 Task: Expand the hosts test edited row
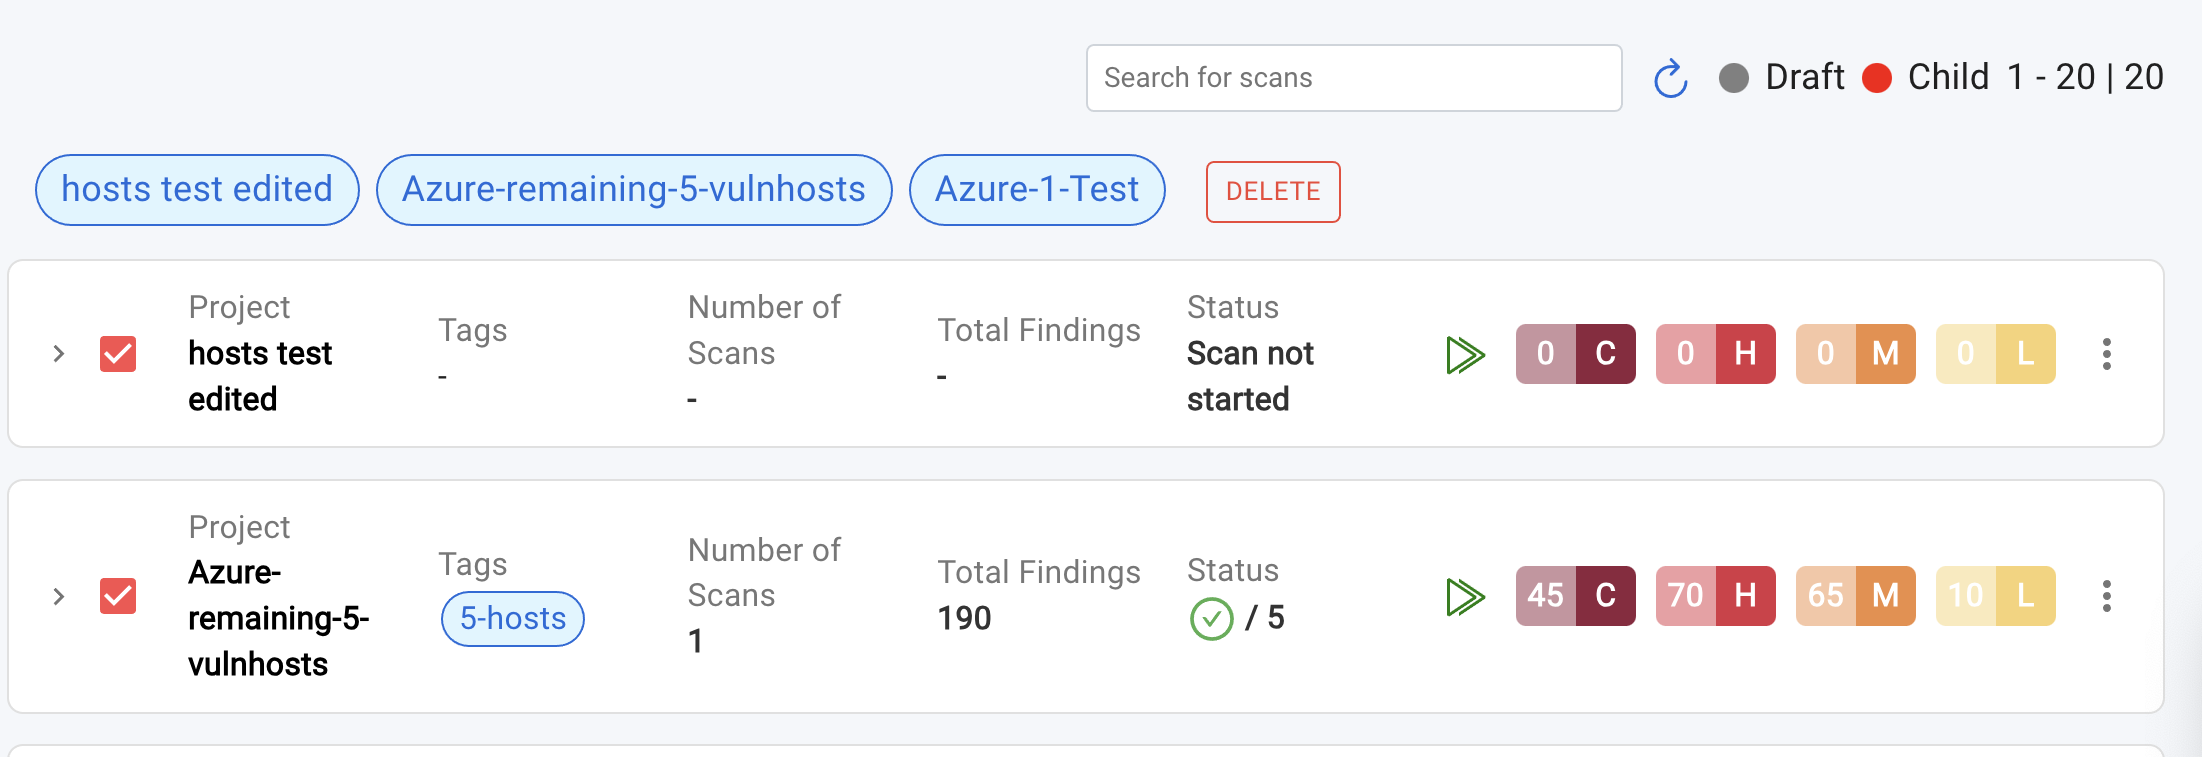tap(59, 354)
